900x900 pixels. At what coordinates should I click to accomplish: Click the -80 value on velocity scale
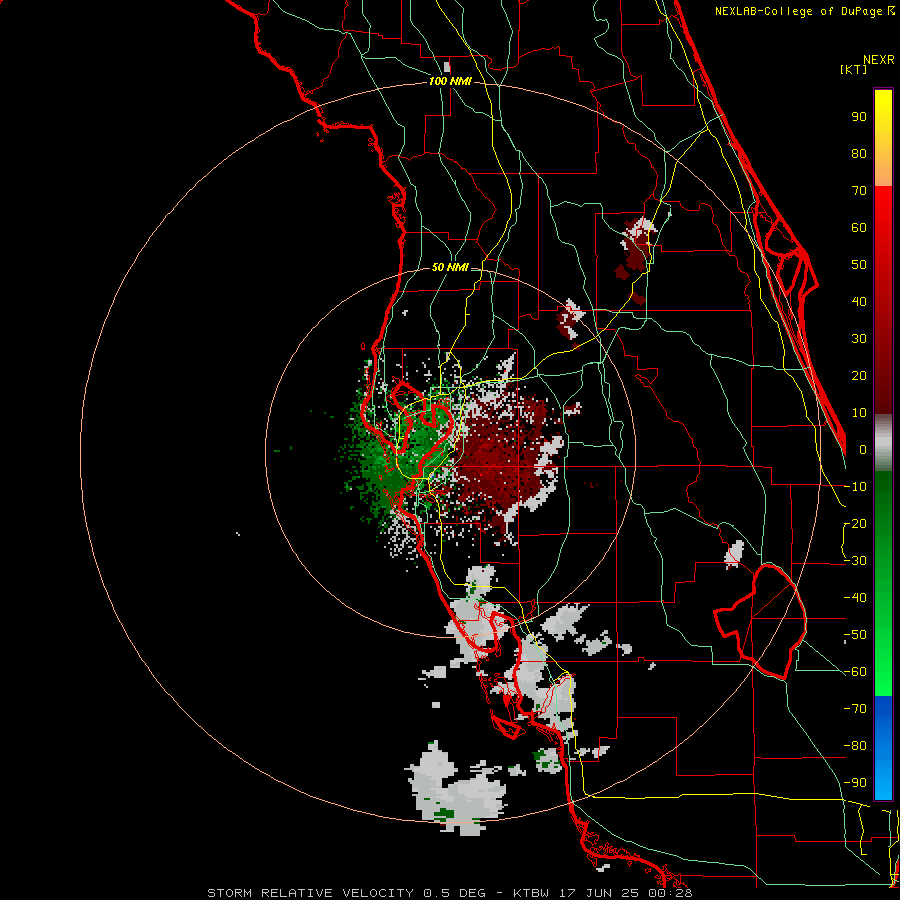click(x=855, y=746)
